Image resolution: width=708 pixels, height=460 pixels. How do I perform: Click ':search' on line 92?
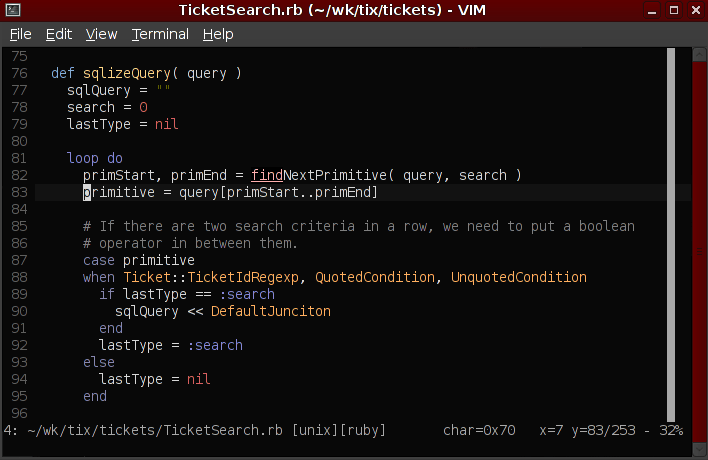click(215, 345)
